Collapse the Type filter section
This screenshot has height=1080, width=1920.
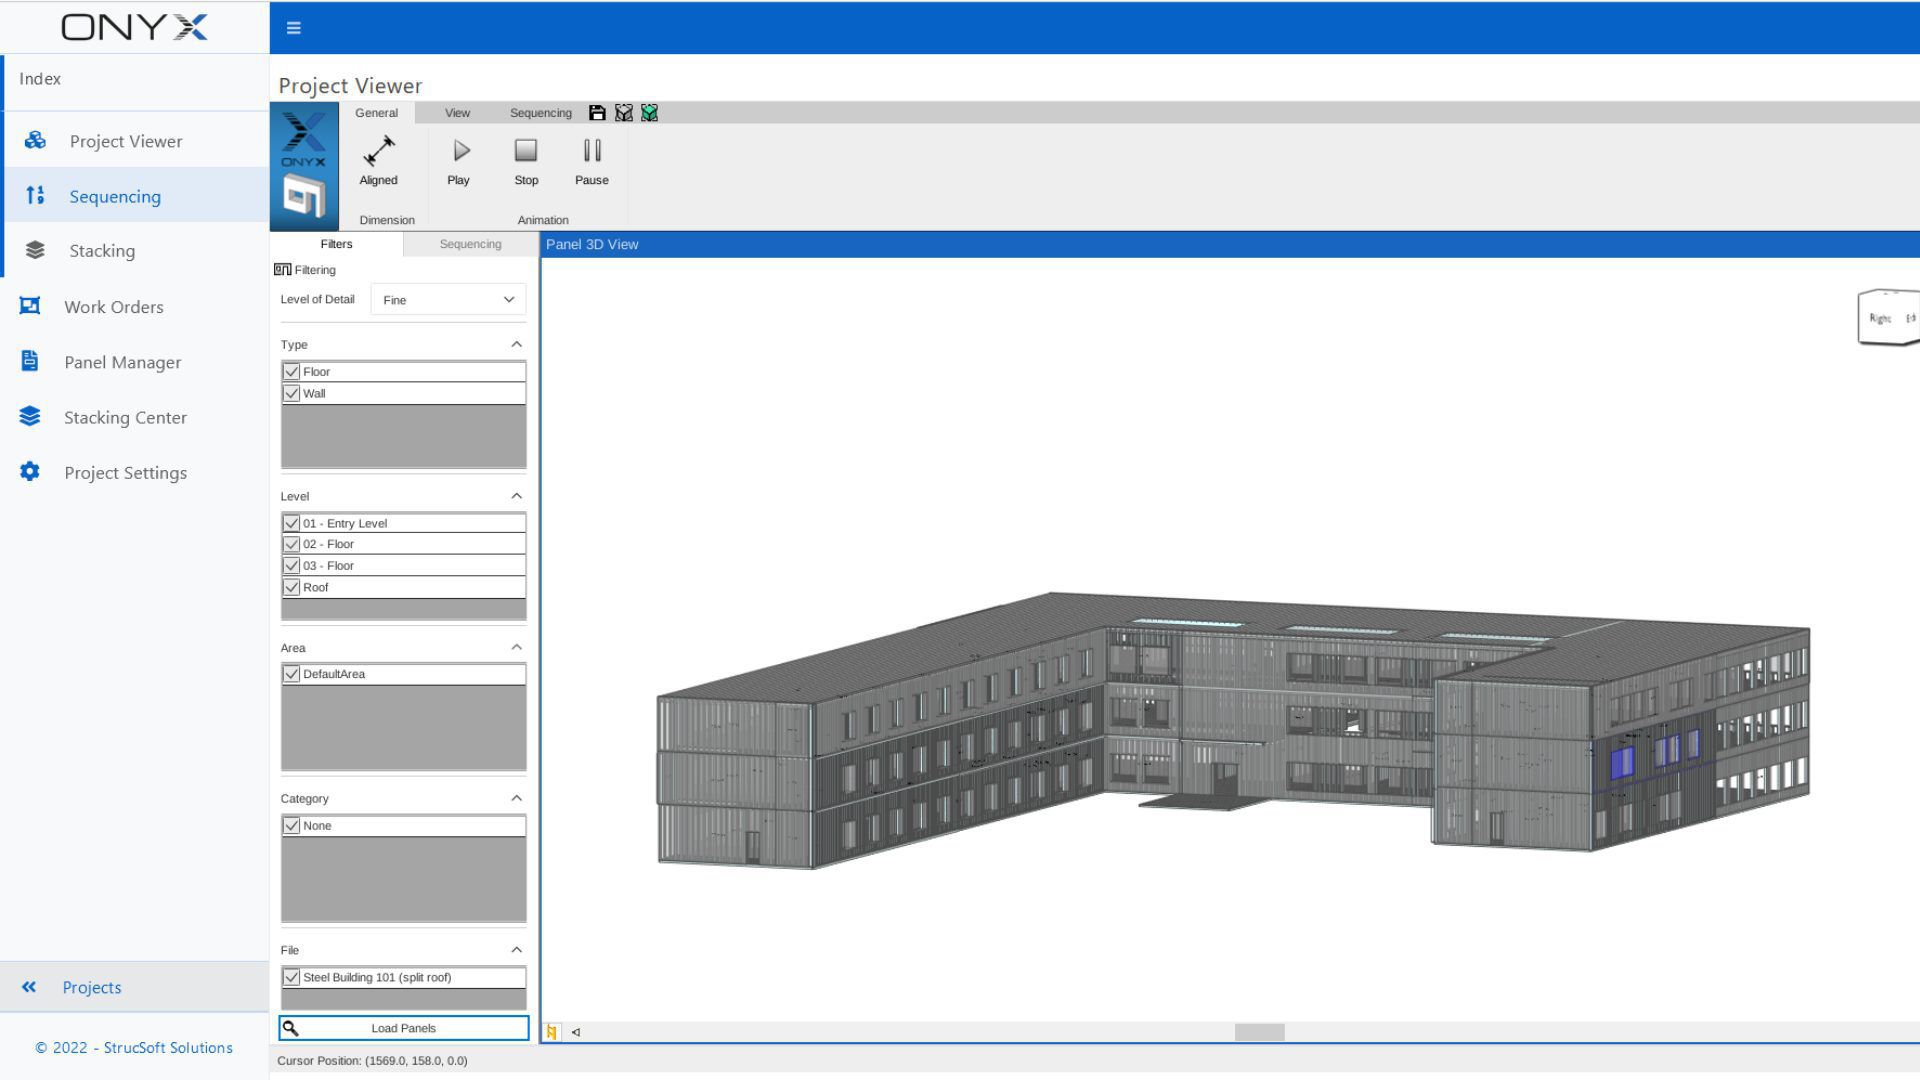[x=516, y=344]
